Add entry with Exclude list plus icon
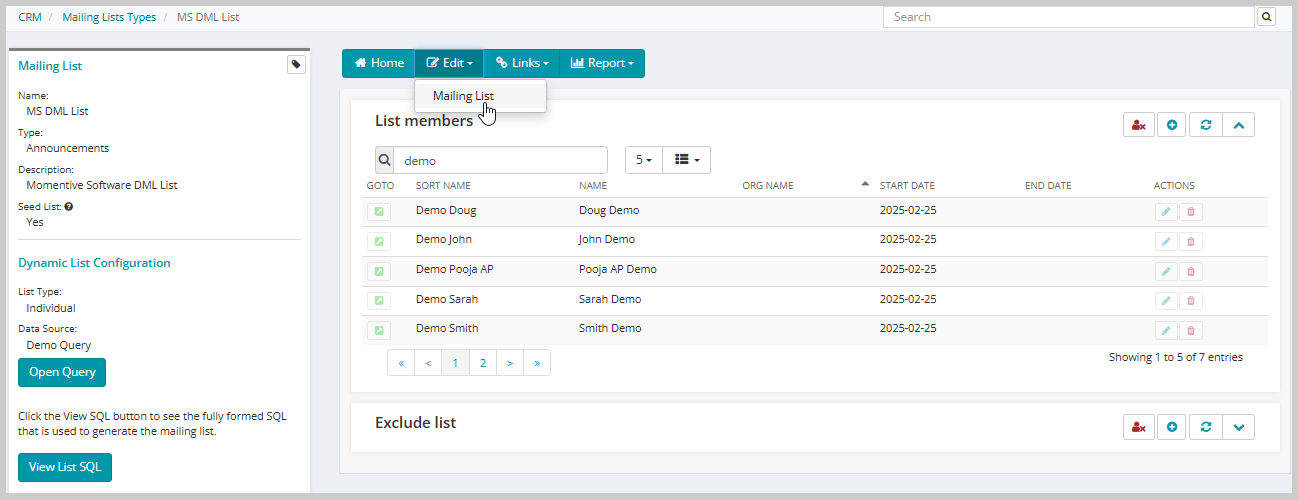Screen dimensions: 1298x500 click(x=1172, y=427)
